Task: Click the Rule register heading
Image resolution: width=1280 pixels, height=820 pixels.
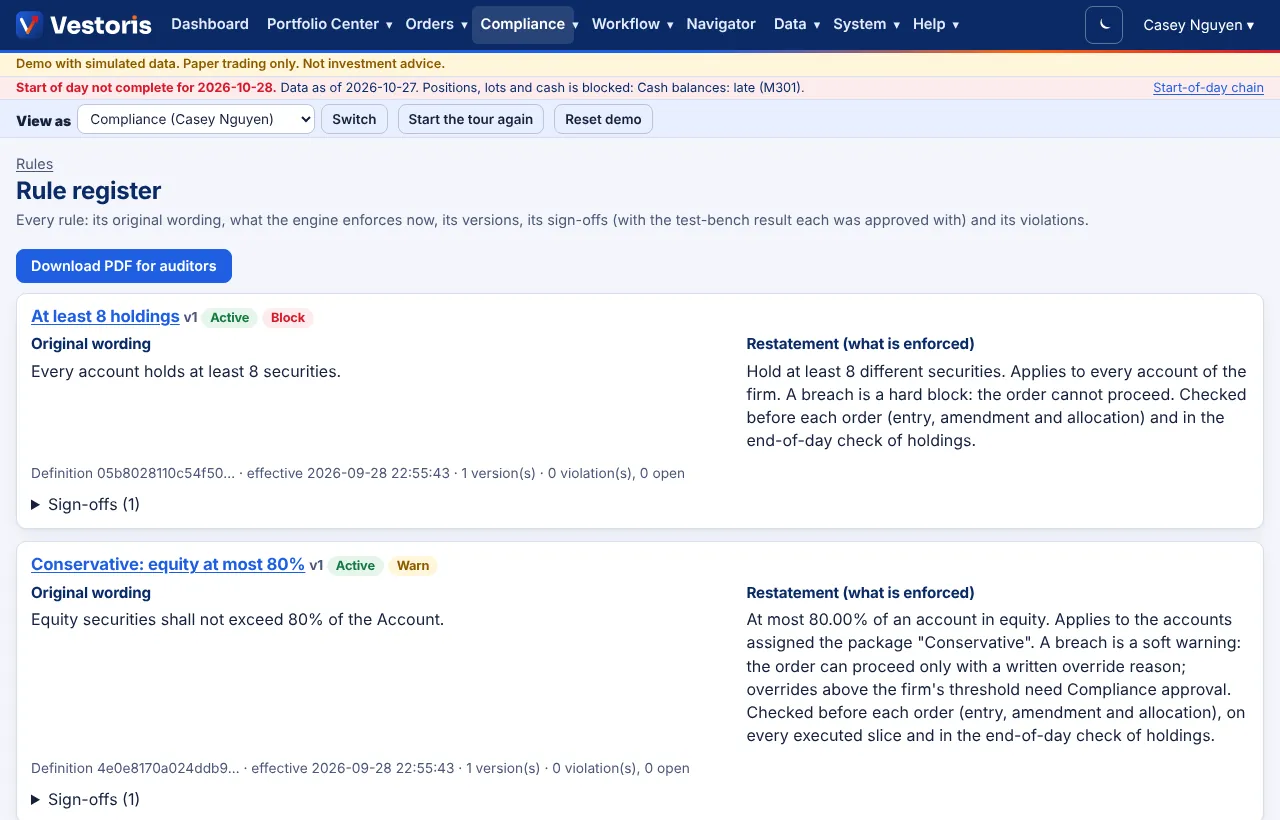Action: 89,191
